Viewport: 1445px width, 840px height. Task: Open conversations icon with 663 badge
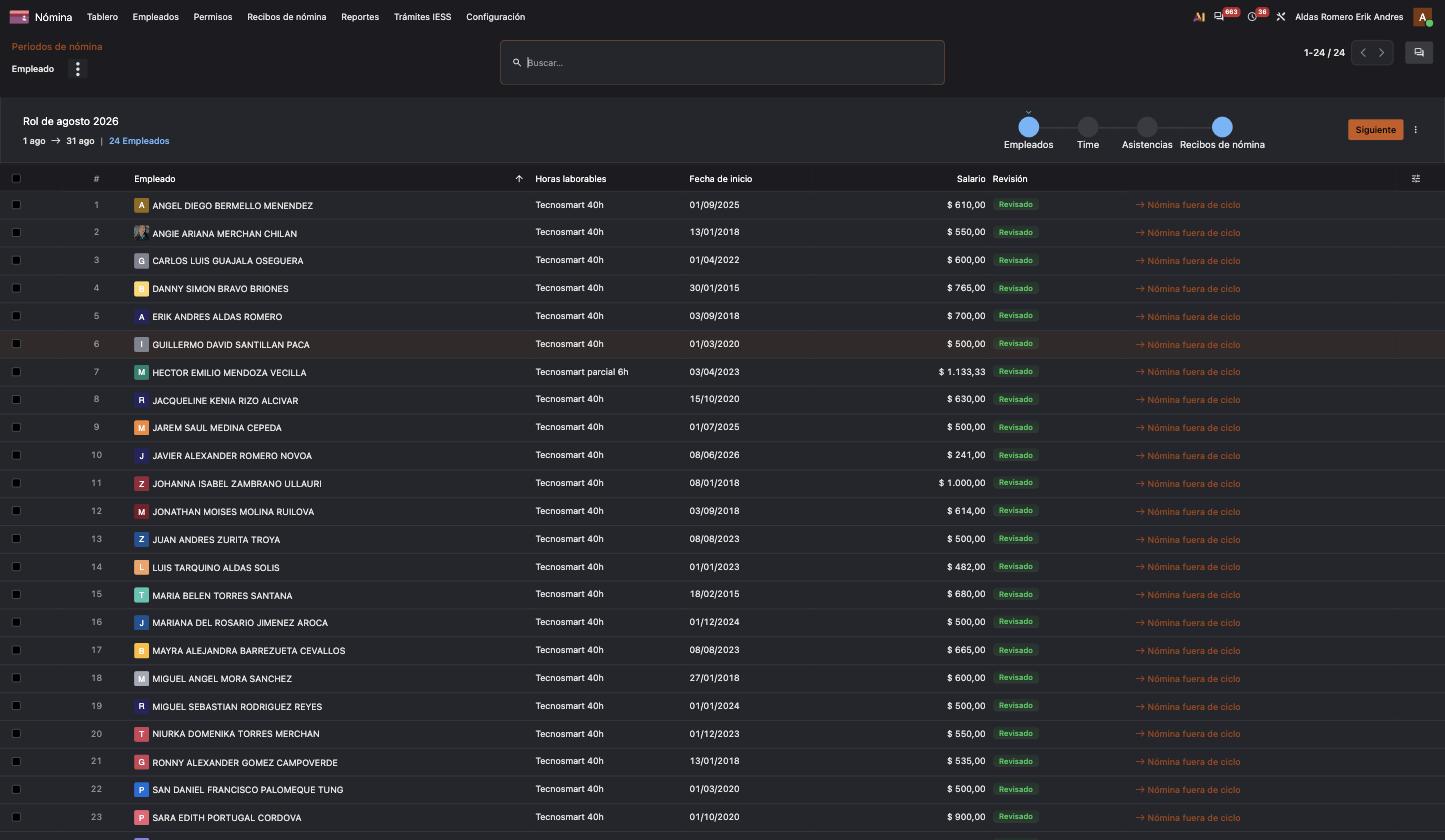[1219, 17]
